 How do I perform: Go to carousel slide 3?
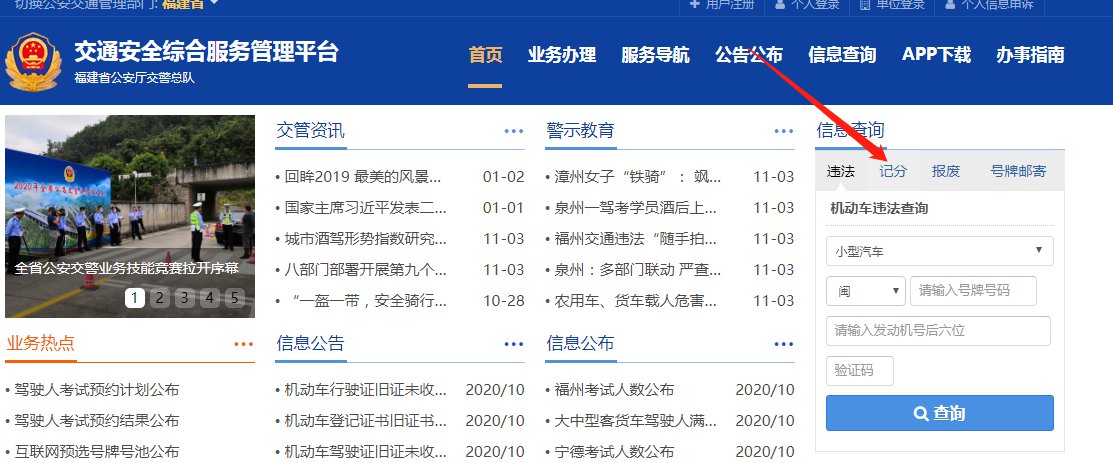pos(185,298)
